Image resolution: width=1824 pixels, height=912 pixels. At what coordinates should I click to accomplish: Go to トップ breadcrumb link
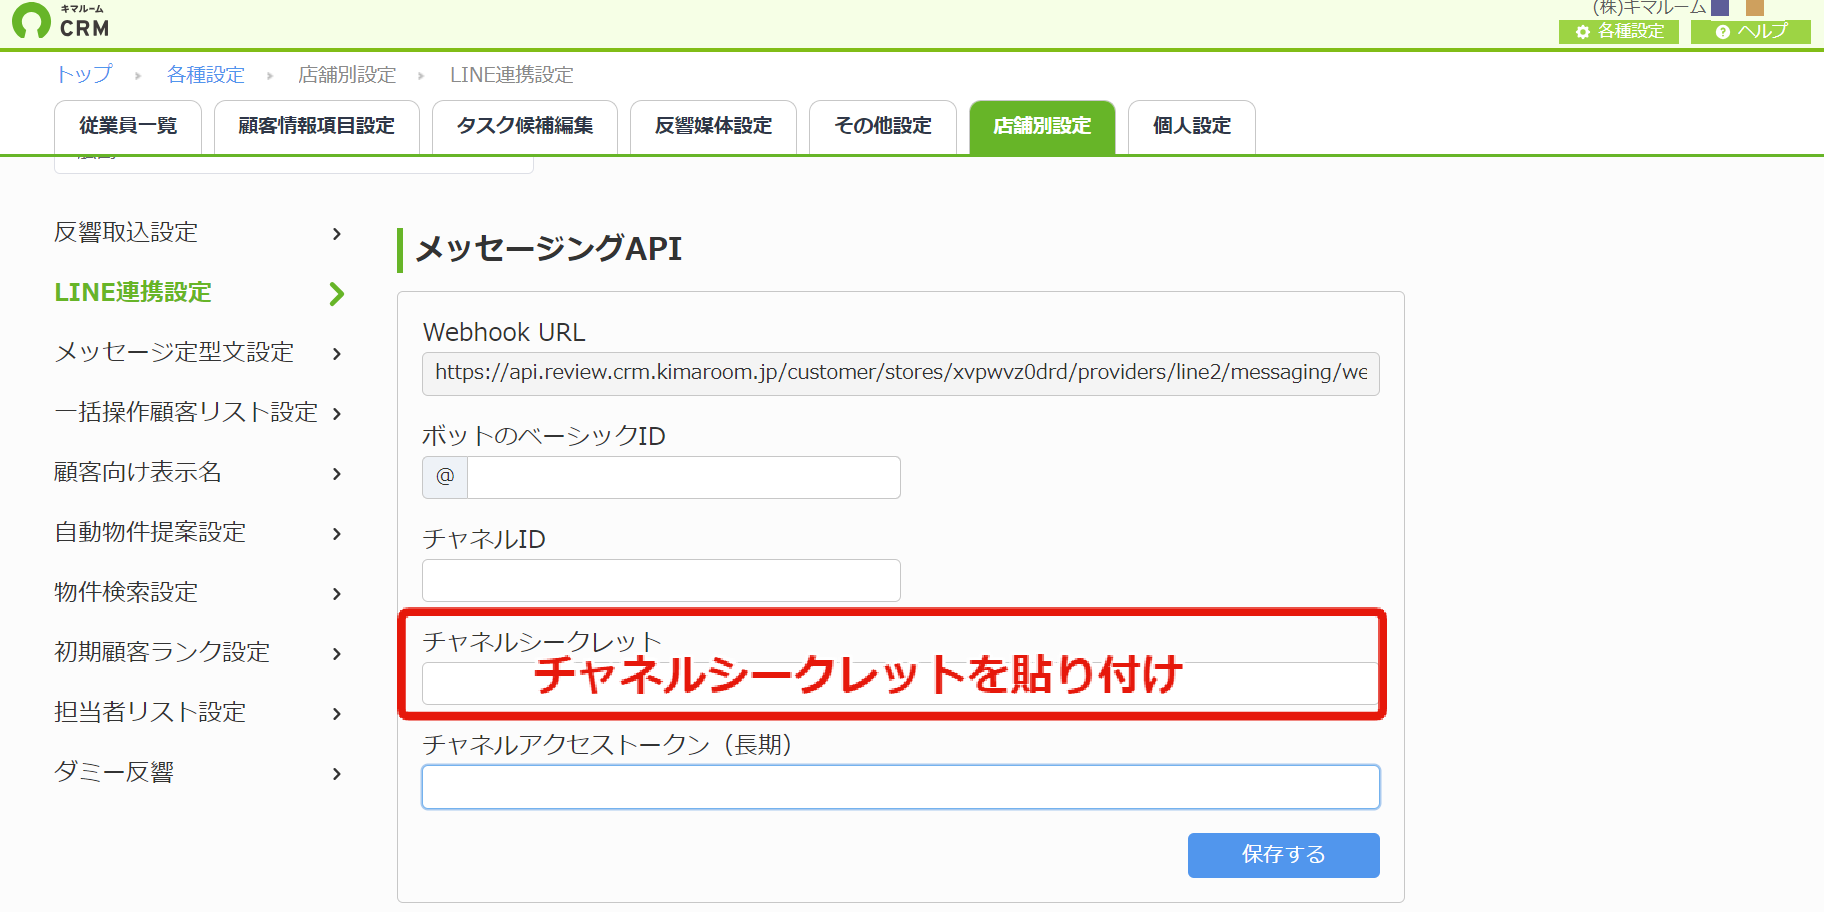tap(84, 75)
